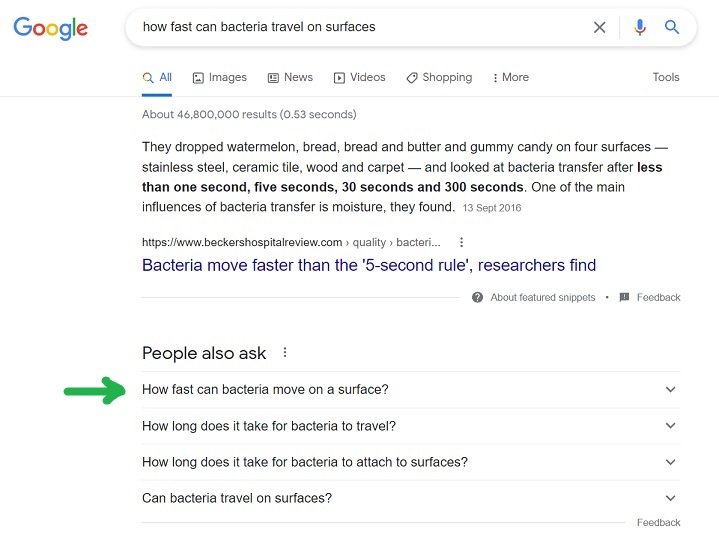Viewport: 719px width, 553px height.
Task: Open 'Bacteria move faster than the 5-second rule' link
Action: (x=369, y=265)
